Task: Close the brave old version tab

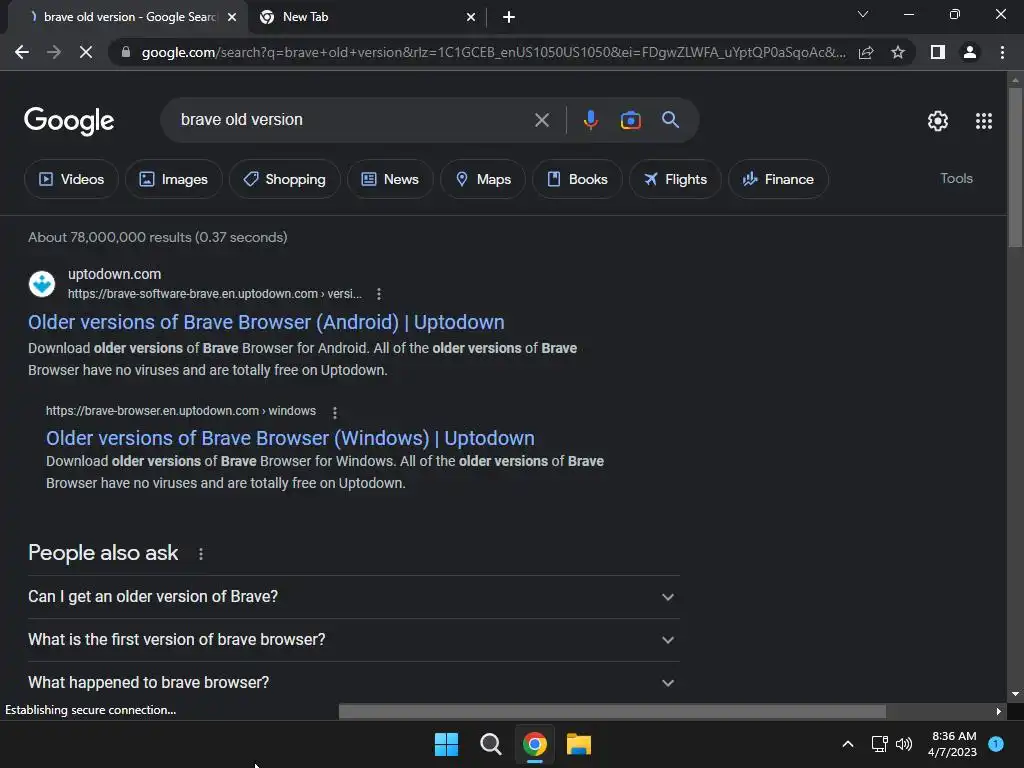Action: pyautogui.click(x=232, y=18)
